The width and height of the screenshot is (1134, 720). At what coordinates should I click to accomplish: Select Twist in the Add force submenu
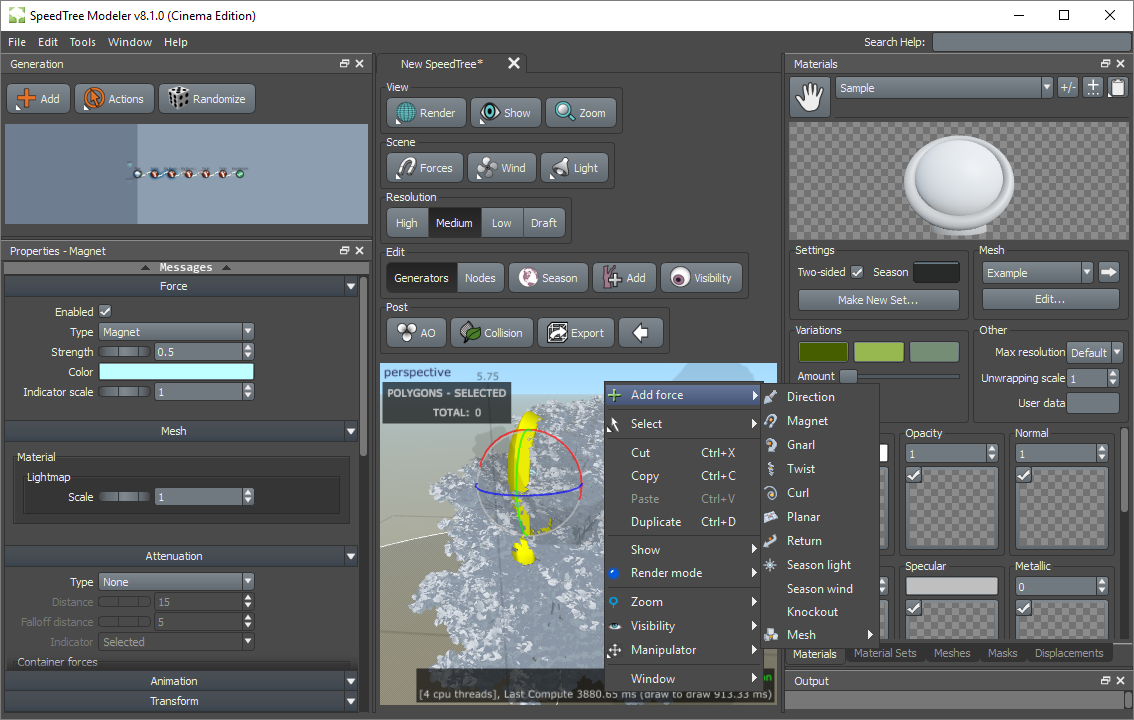(x=801, y=468)
